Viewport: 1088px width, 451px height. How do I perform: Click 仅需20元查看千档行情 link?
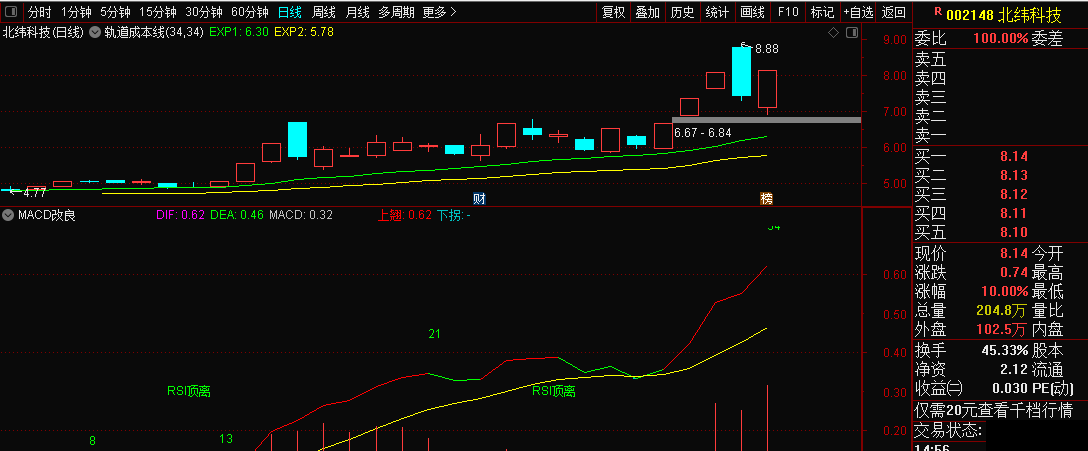(993, 410)
